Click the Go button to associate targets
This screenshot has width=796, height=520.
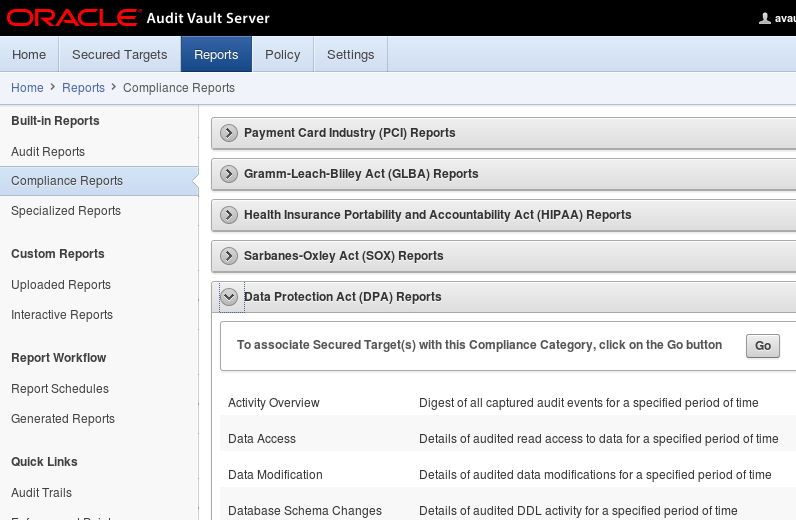[x=762, y=346]
